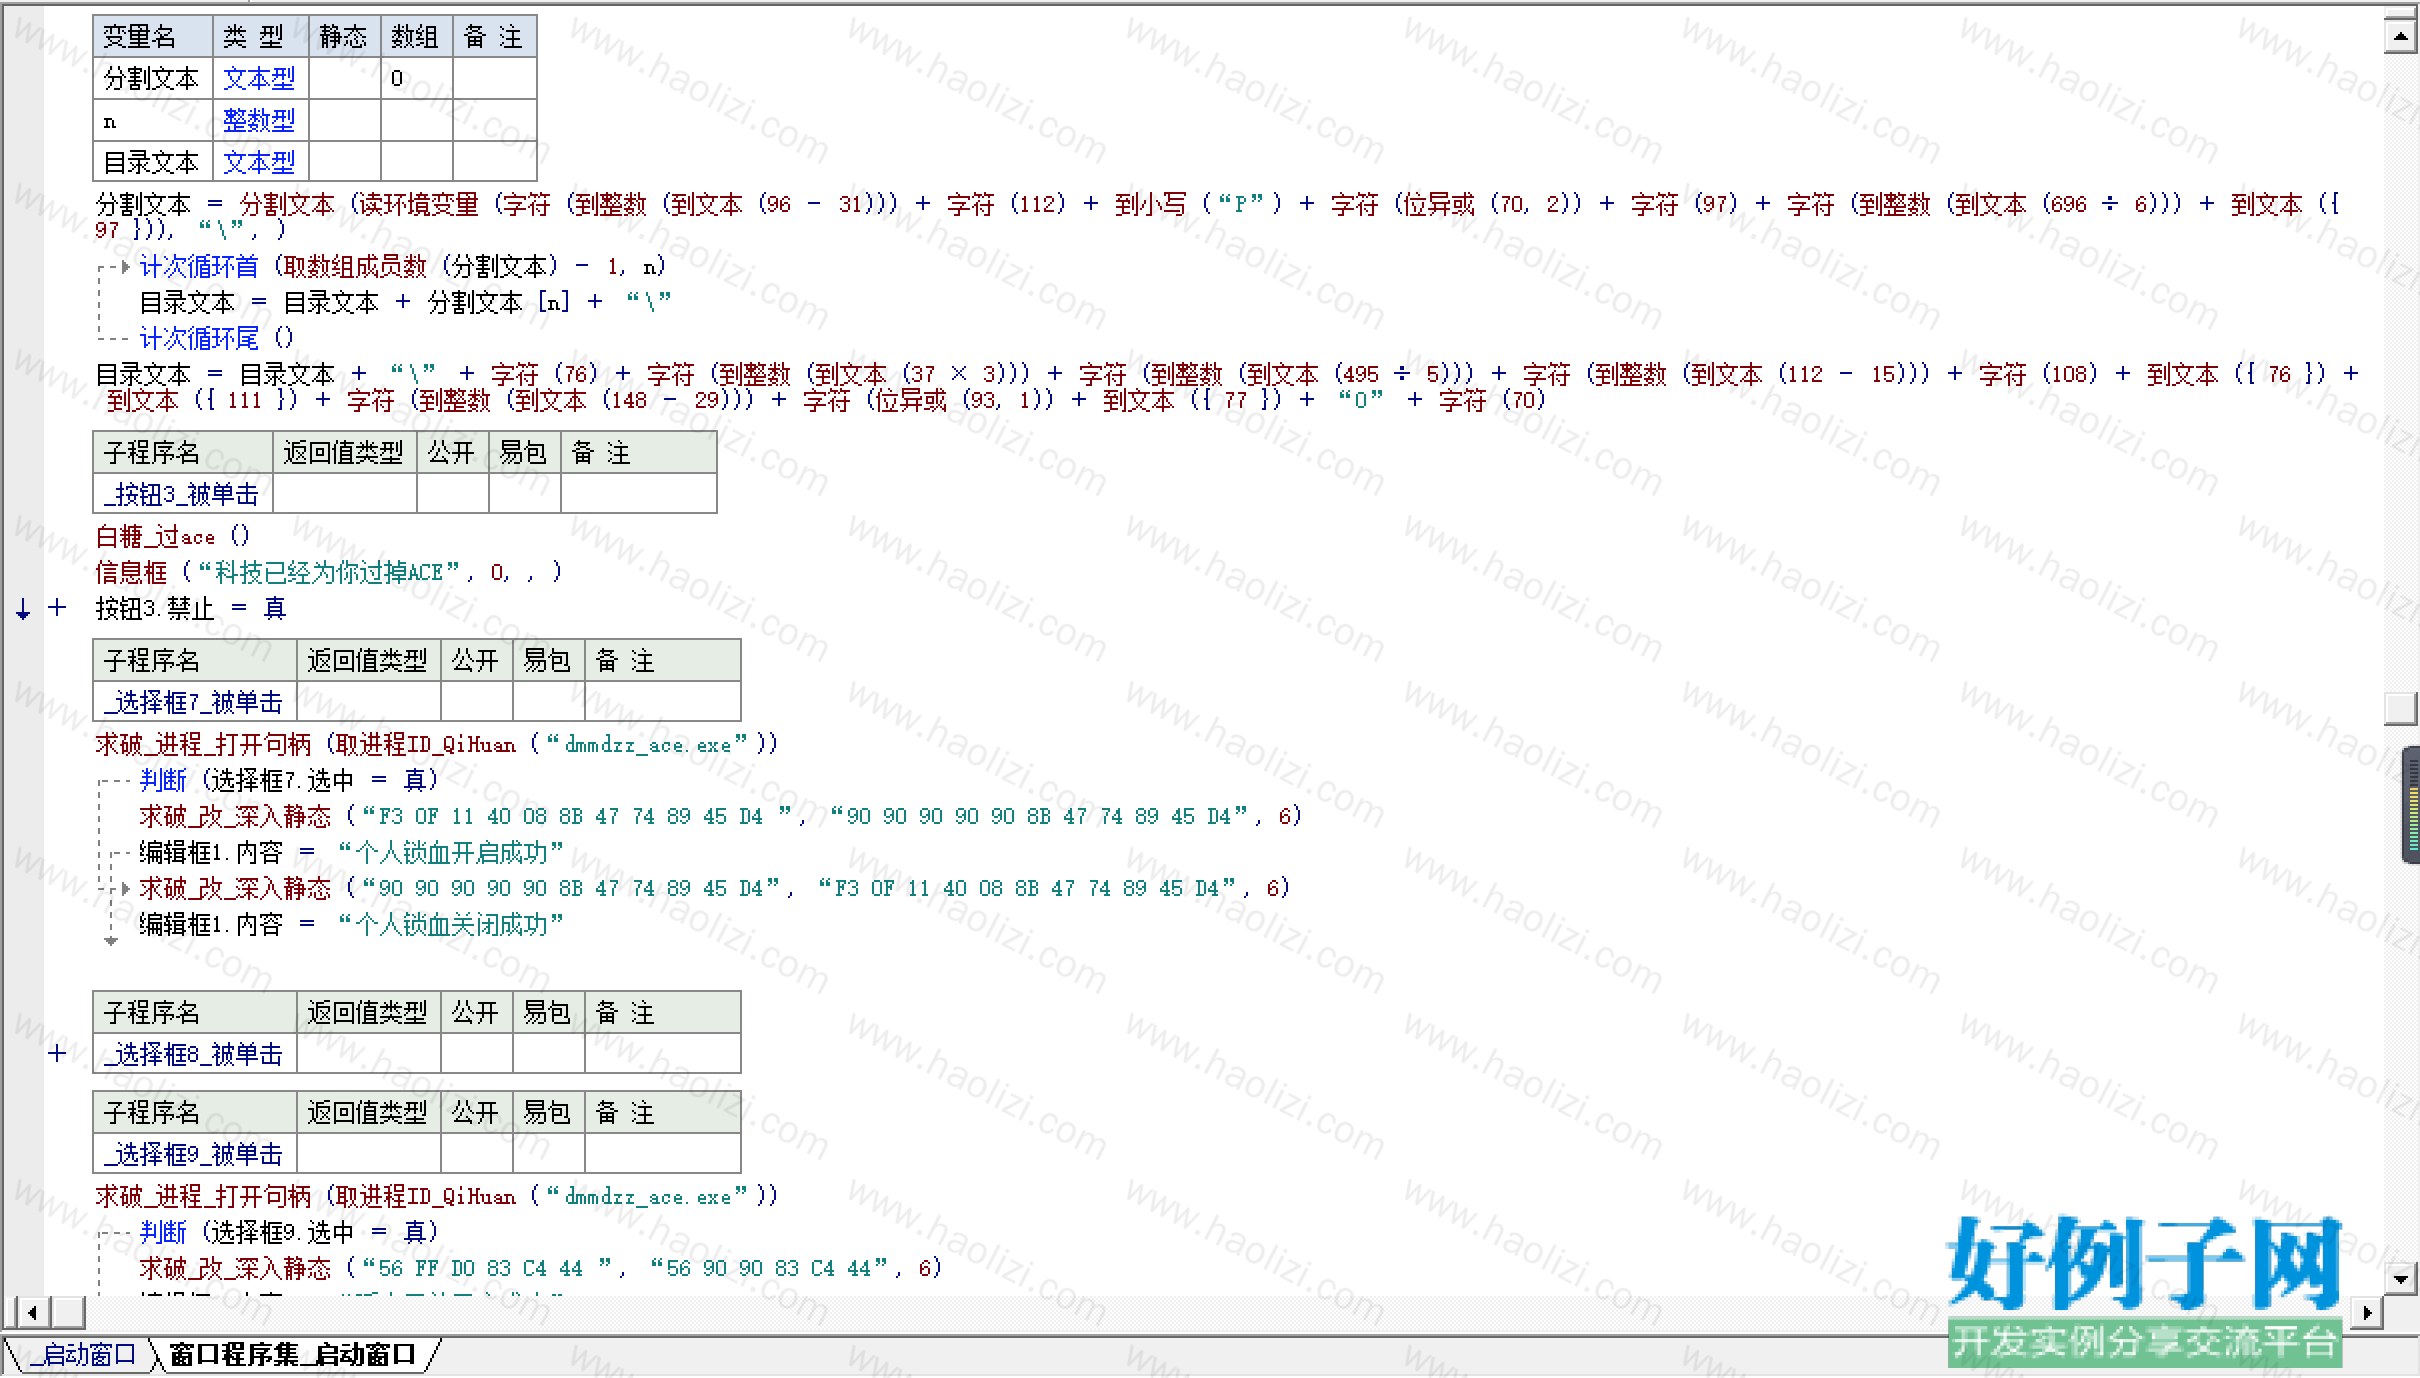The height and width of the screenshot is (1378, 2420).
Task: Click the 读环境变量 function call
Action: [x=419, y=204]
